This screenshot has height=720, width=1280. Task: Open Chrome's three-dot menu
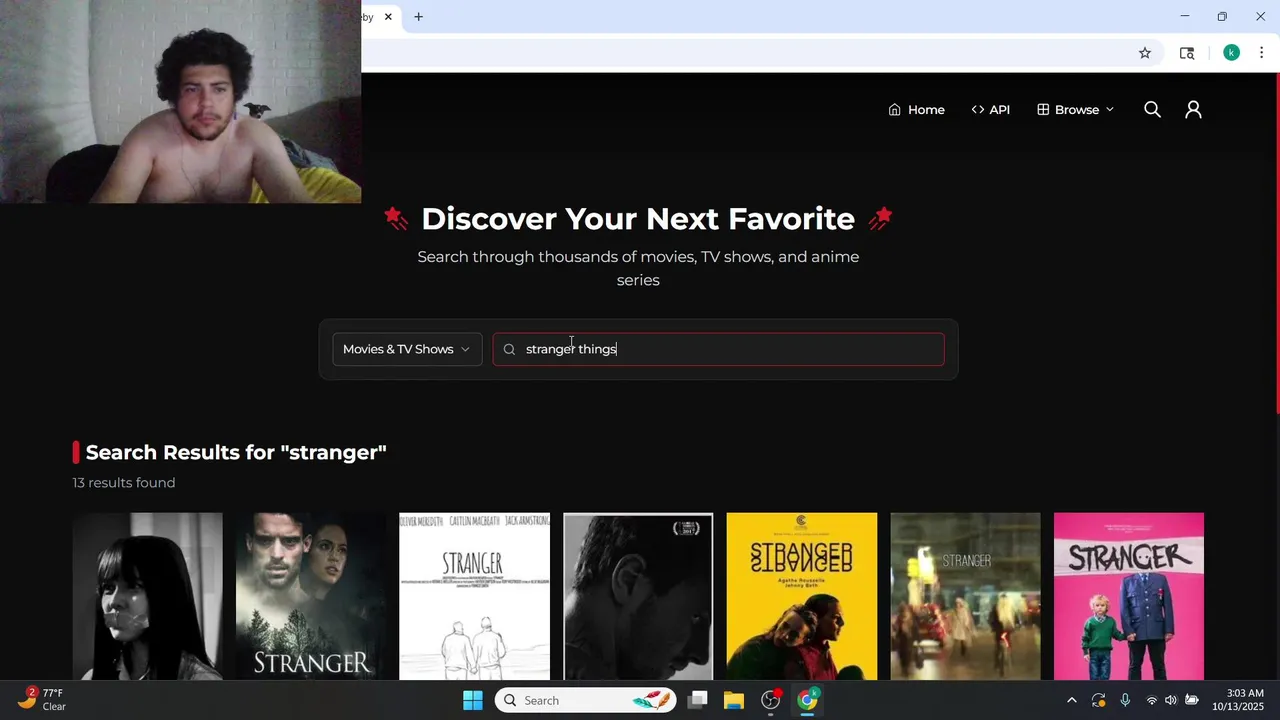tap(1261, 53)
